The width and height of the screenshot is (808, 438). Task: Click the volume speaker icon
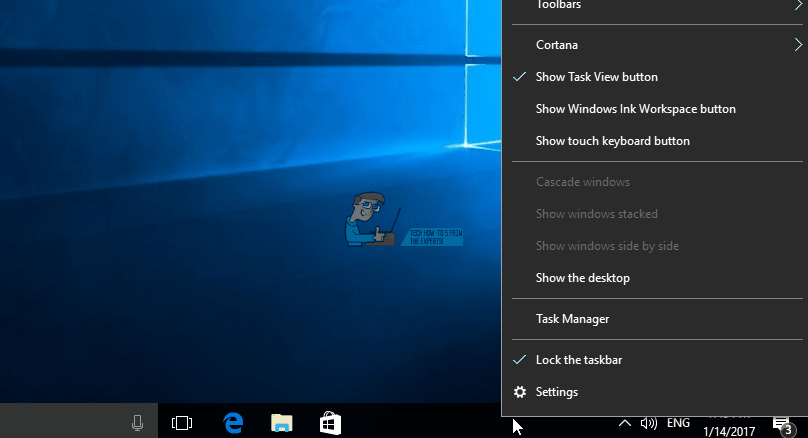649,424
